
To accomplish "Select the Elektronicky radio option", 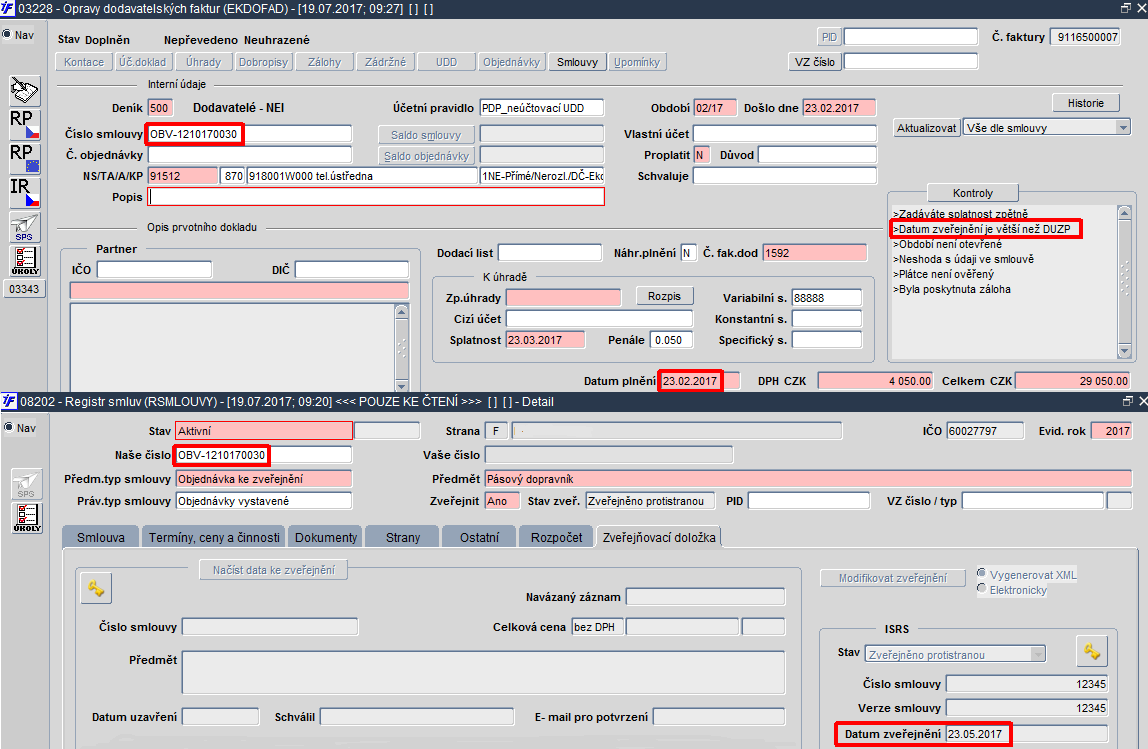I will pos(982,589).
